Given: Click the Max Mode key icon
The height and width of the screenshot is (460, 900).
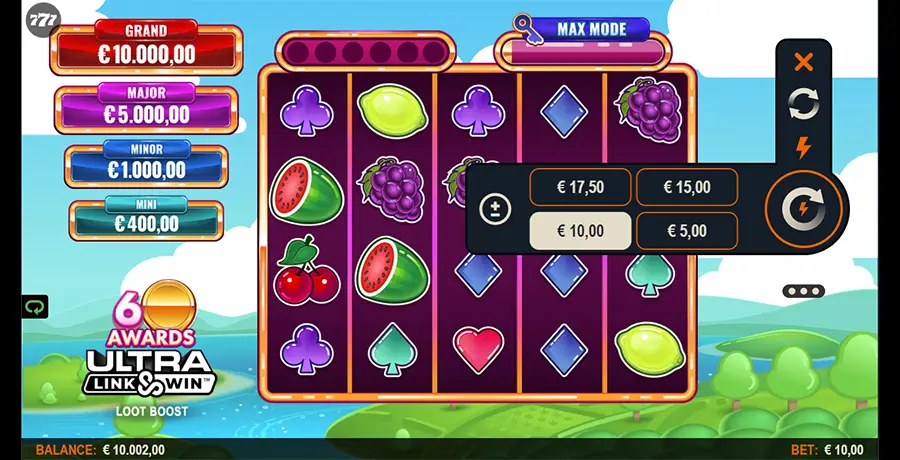Looking at the screenshot, I should click(x=528, y=29).
